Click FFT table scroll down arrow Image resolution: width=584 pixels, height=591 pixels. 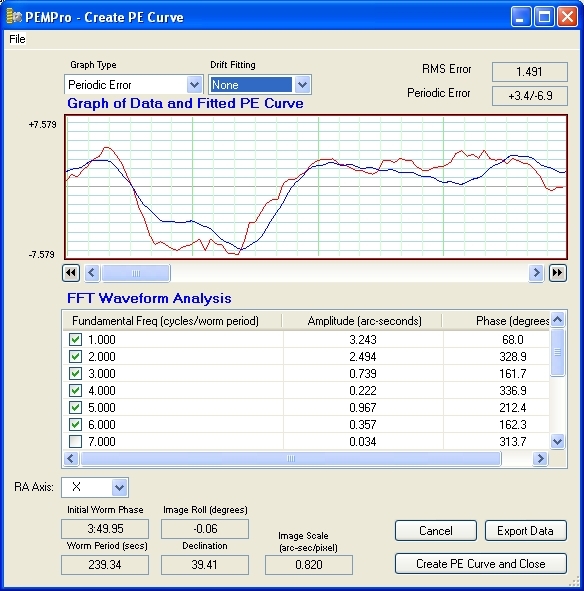557,441
